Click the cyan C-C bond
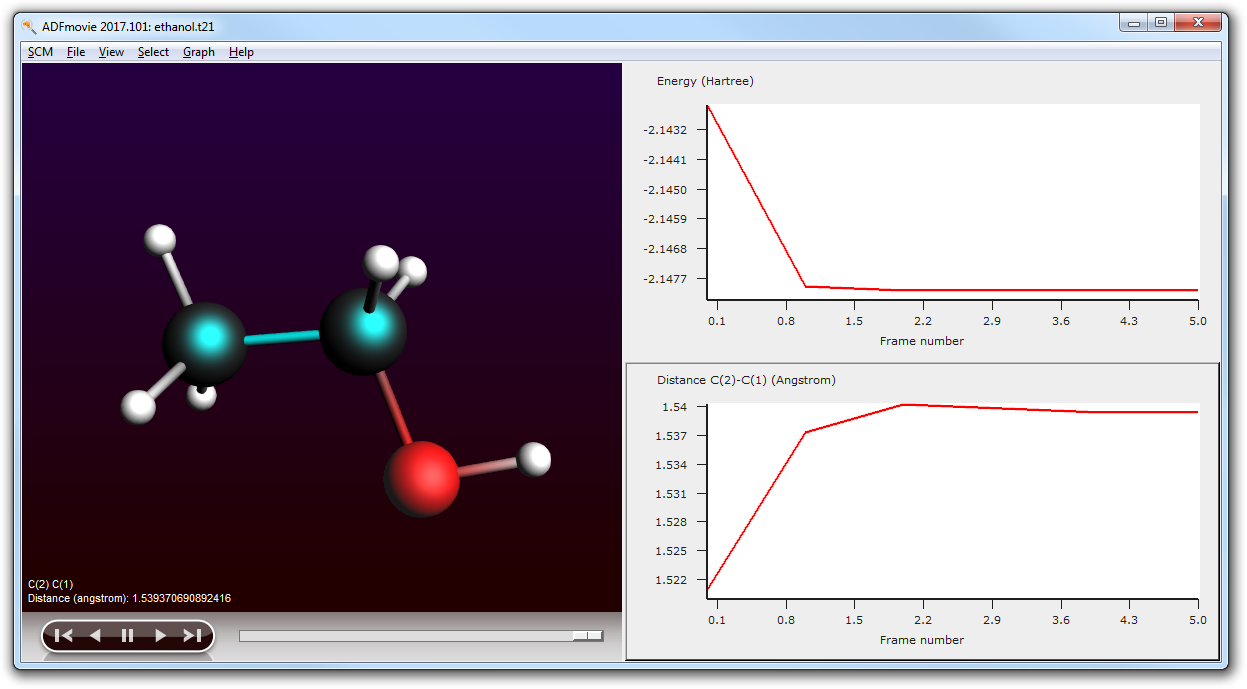Viewport: 1247px width, 689px height. 283,337
